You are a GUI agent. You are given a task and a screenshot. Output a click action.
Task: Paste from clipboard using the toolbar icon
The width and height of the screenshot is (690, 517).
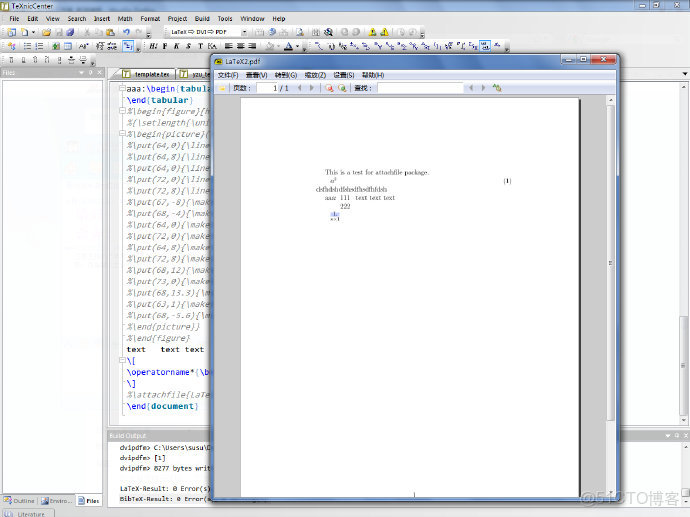point(110,32)
